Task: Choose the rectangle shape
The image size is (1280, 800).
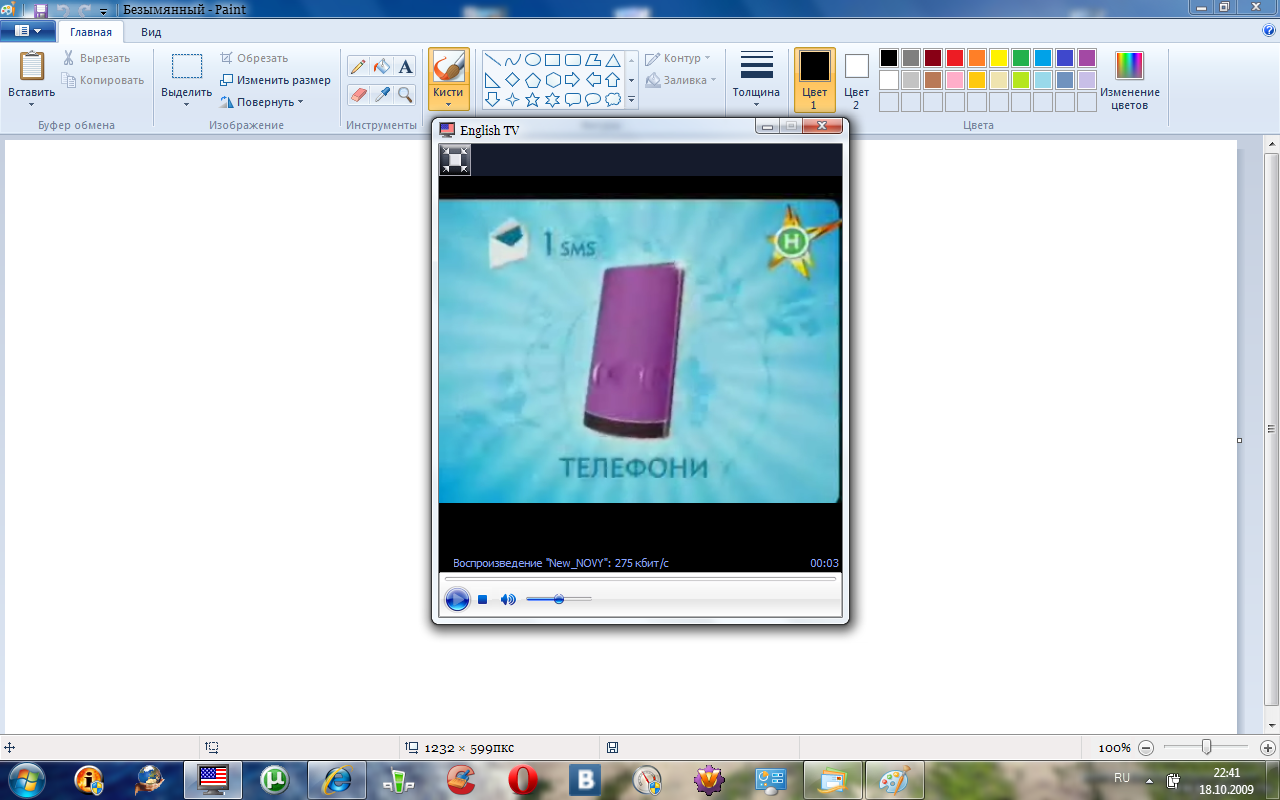Action: pyautogui.click(x=552, y=60)
